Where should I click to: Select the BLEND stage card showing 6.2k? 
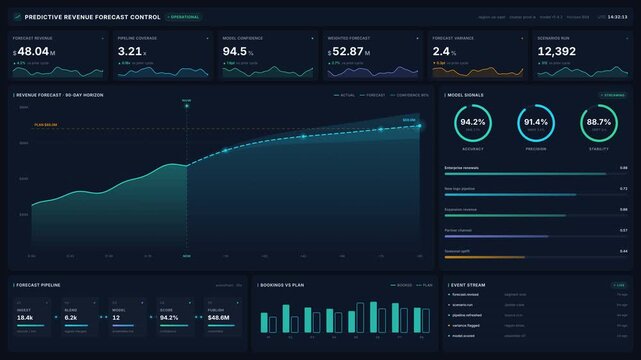(81, 317)
